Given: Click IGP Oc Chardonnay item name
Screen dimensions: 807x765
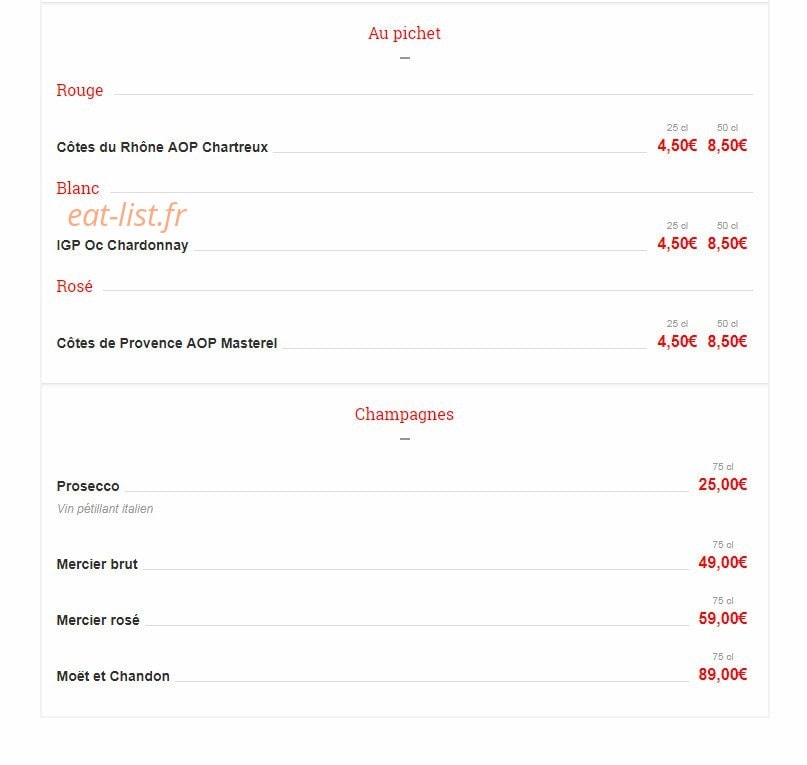Looking at the screenshot, I should click(122, 245).
